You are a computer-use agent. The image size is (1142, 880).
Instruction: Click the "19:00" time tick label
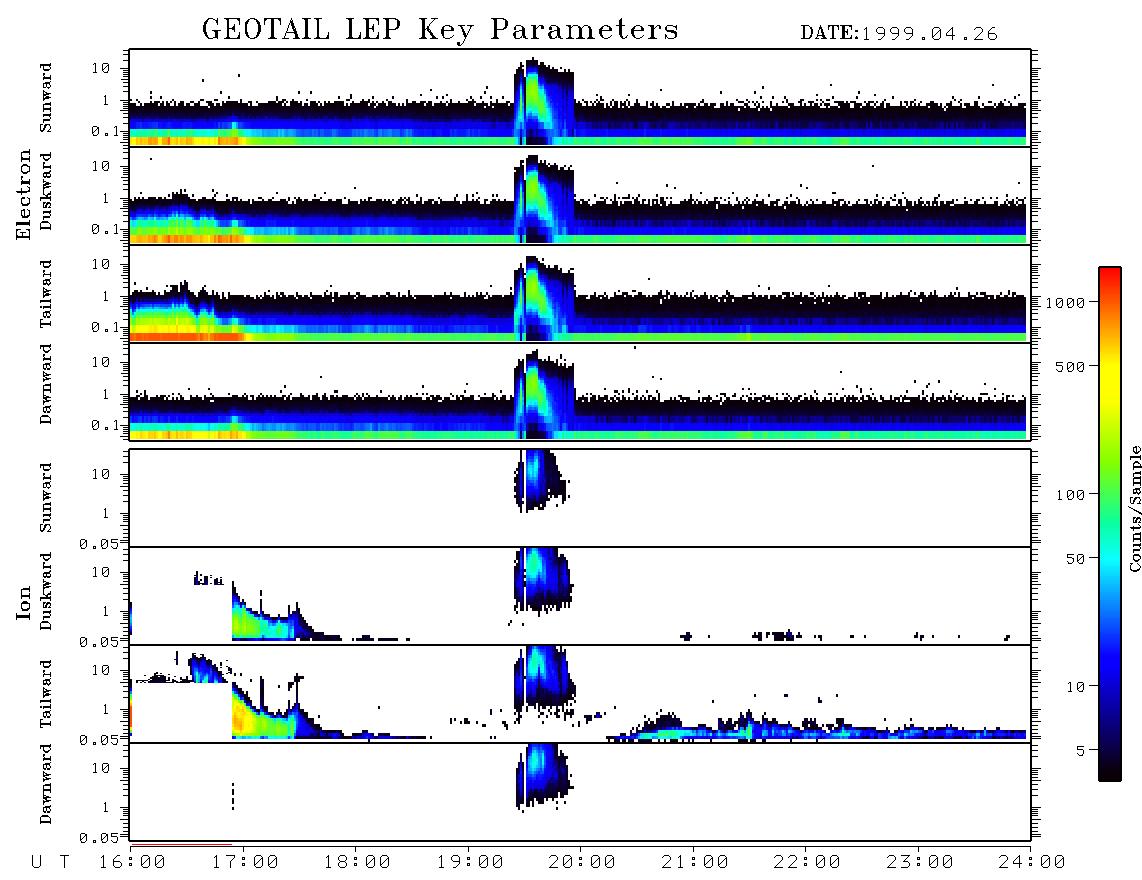470,862
